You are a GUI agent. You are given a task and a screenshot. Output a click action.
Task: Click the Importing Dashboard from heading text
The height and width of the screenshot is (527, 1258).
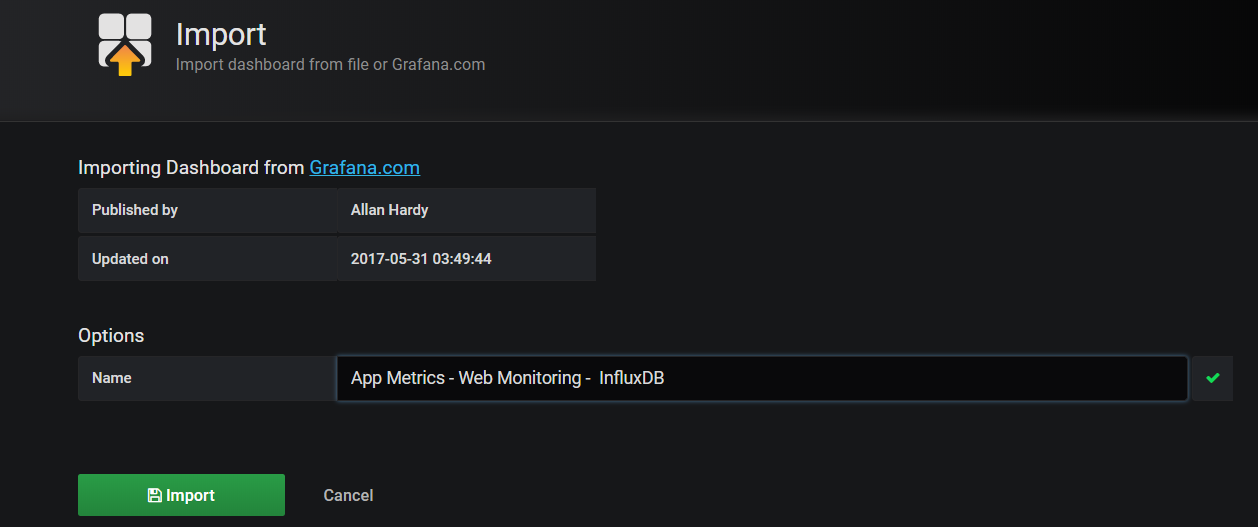coord(191,167)
